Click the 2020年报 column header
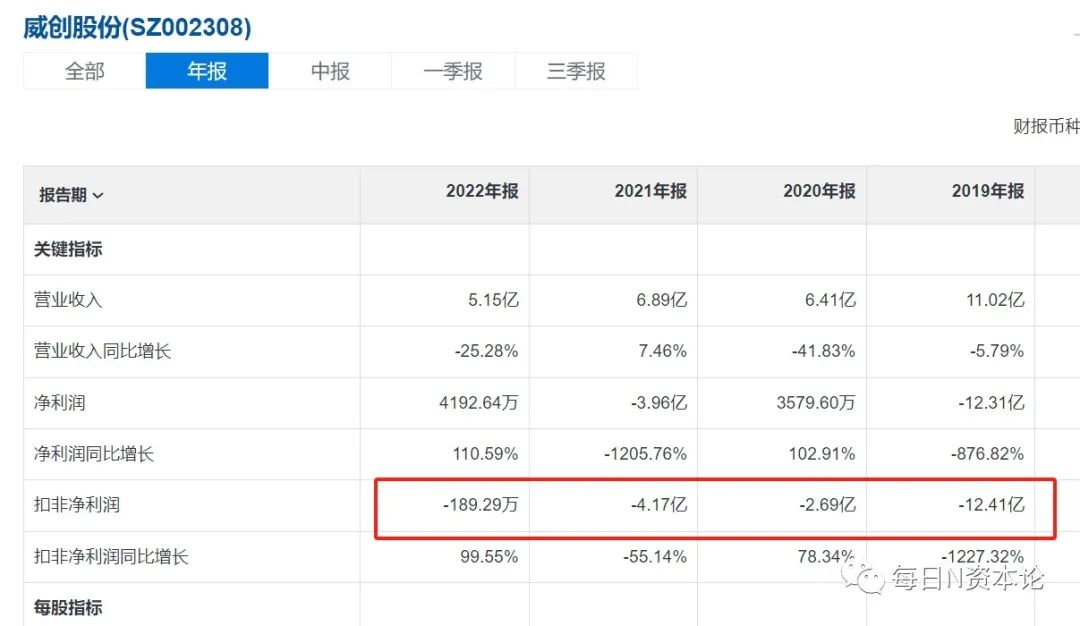Screen dimensions: 1080x626 click(x=819, y=191)
